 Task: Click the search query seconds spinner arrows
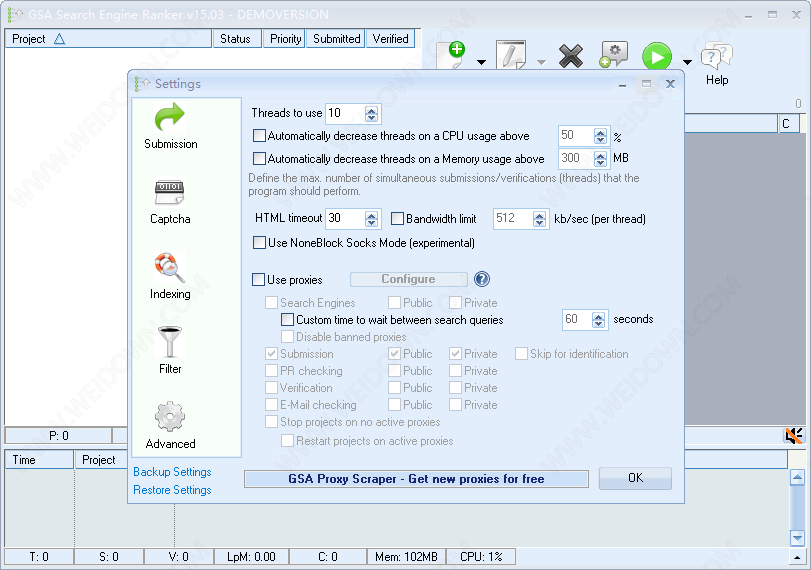click(598, 320)
